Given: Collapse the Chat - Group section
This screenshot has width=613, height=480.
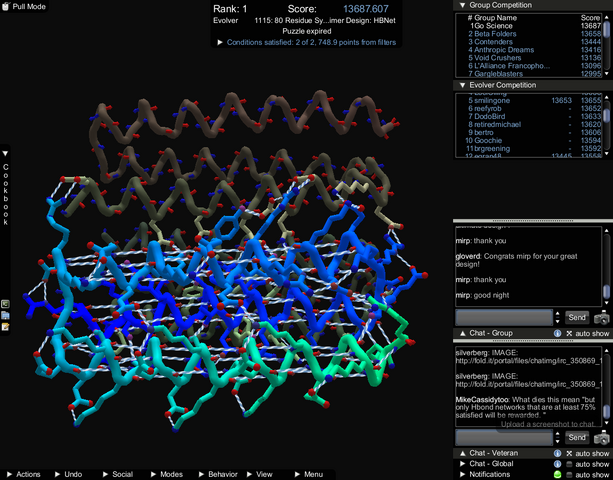Looking at the screenshot, I should [462, 333].
